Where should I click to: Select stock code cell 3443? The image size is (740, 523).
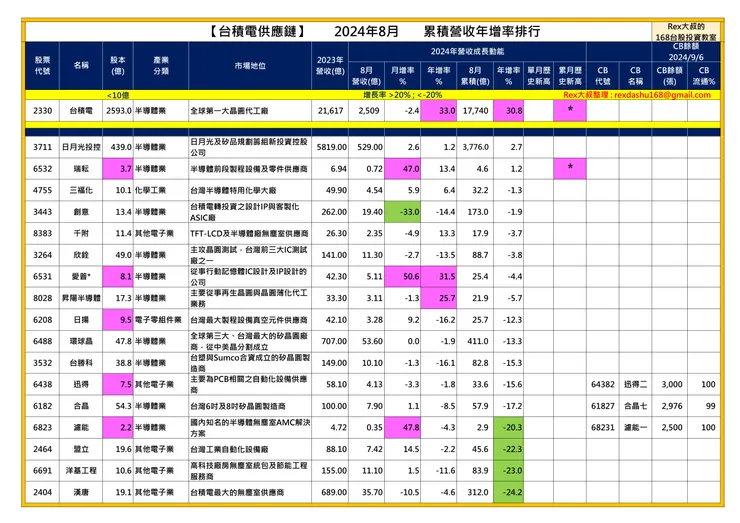pos(42,212)
